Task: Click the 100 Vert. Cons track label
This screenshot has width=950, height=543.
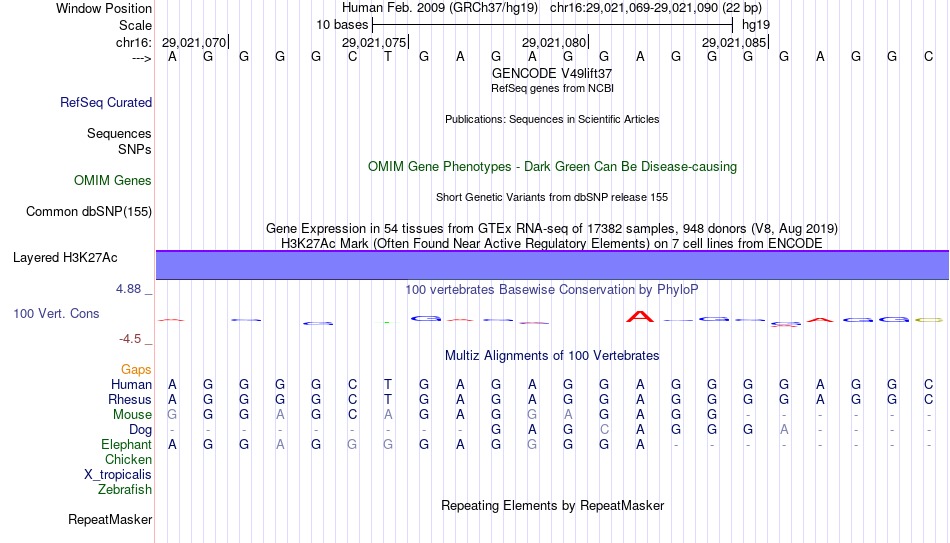Action: [x=56, y=313]
